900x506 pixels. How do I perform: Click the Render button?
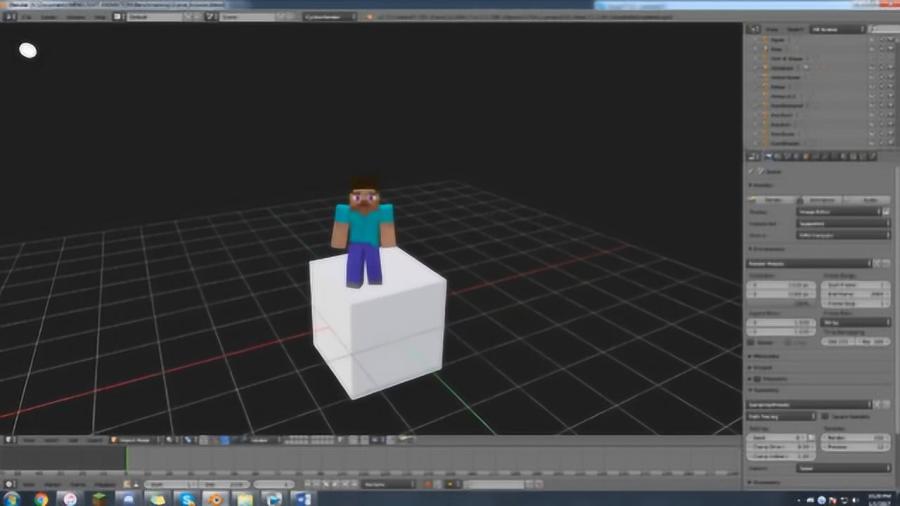tap(772, 200)
